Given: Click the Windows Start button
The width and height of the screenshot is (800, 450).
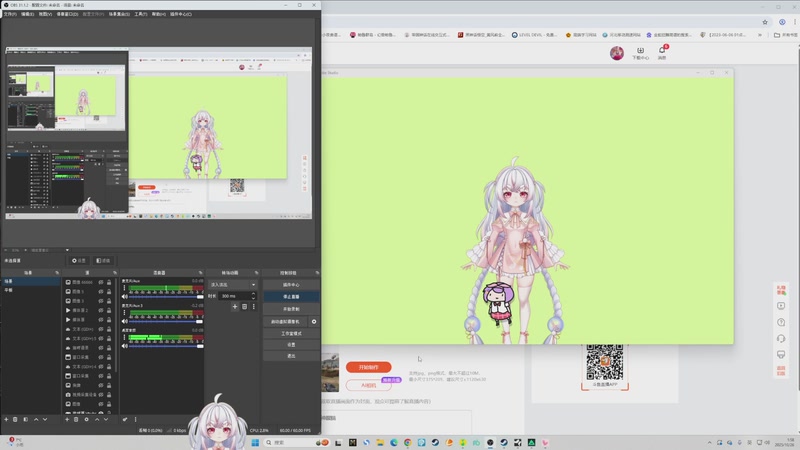Looking at the screenshot, I should pyautogui.click(x=255, y=442).
